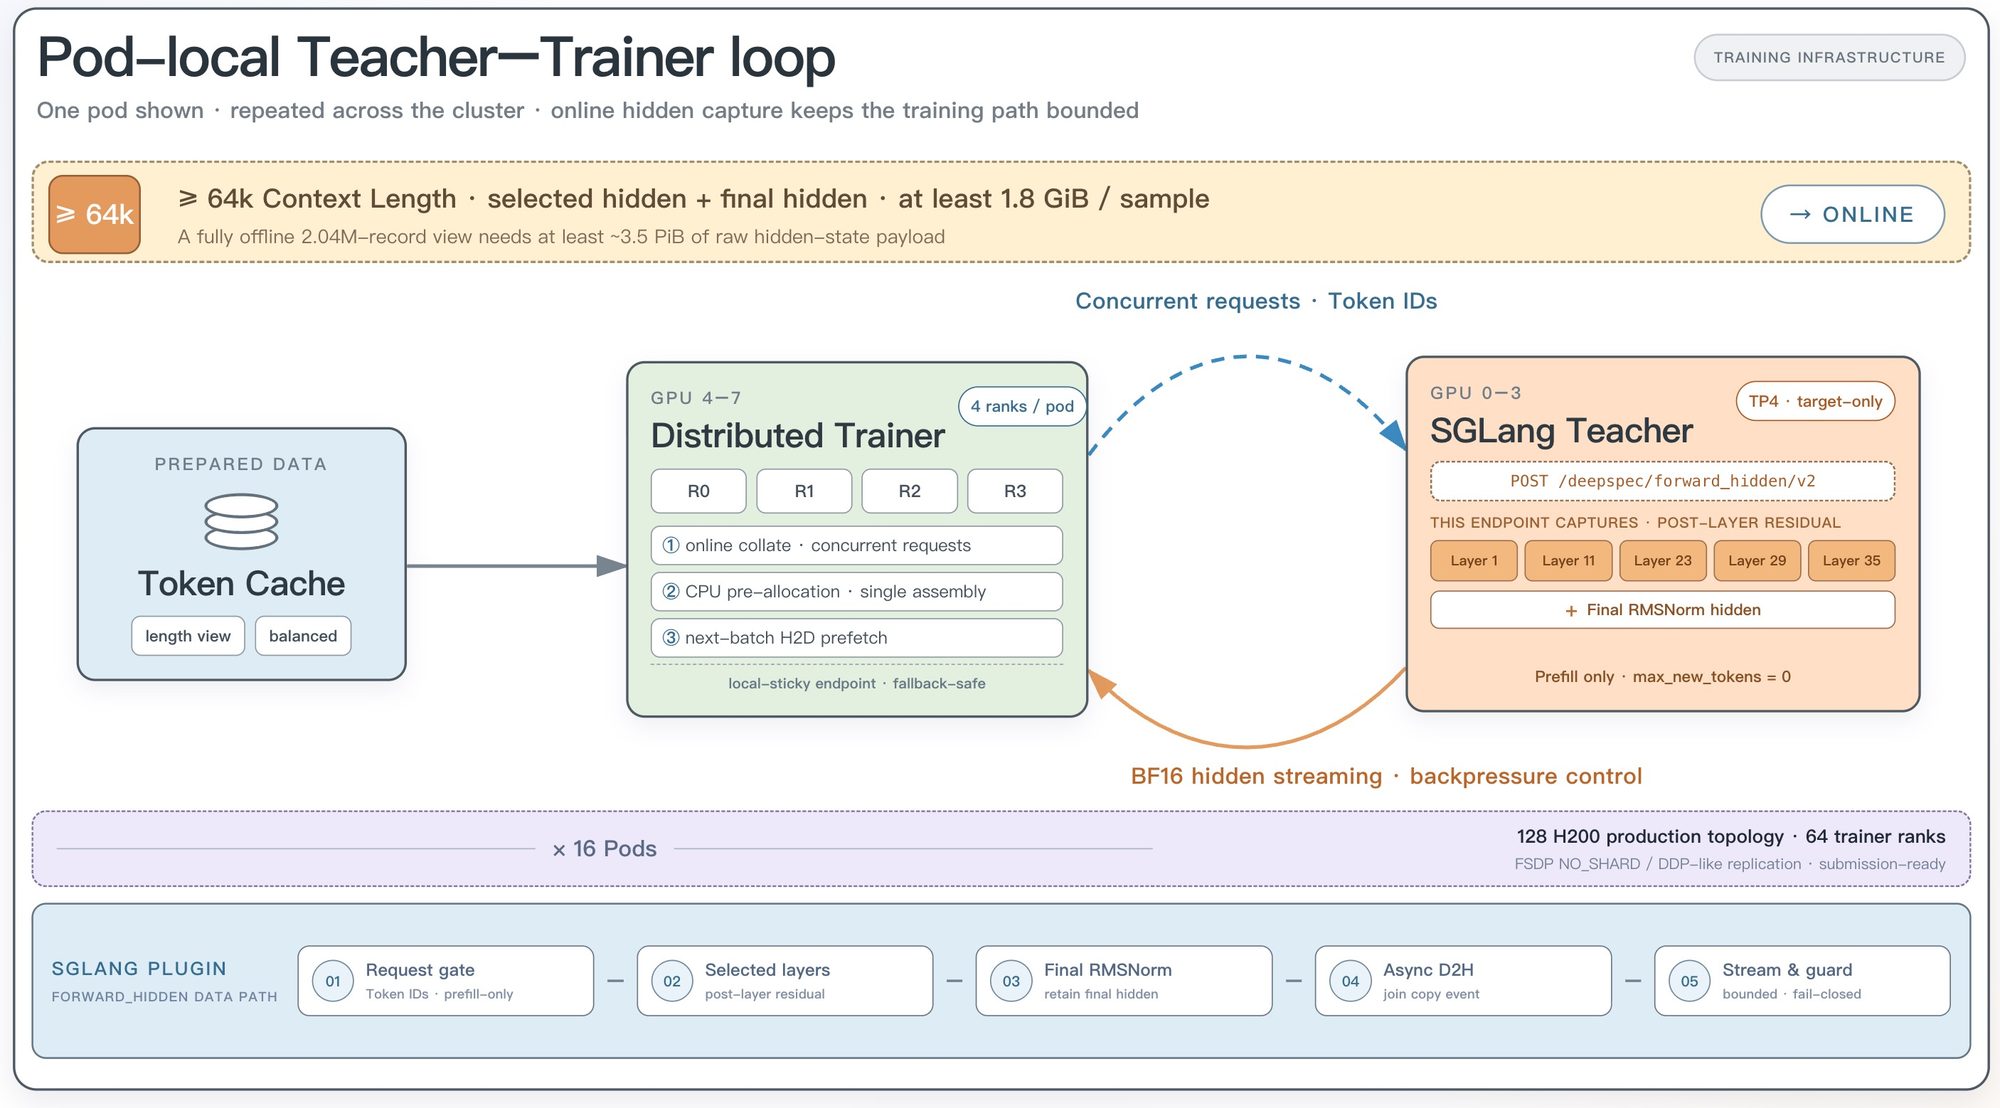Image resolution: width=2000 pixels, height=1108 pixels.
Task: Click the Final RMSNorm step card
Action: point(1124,981)
